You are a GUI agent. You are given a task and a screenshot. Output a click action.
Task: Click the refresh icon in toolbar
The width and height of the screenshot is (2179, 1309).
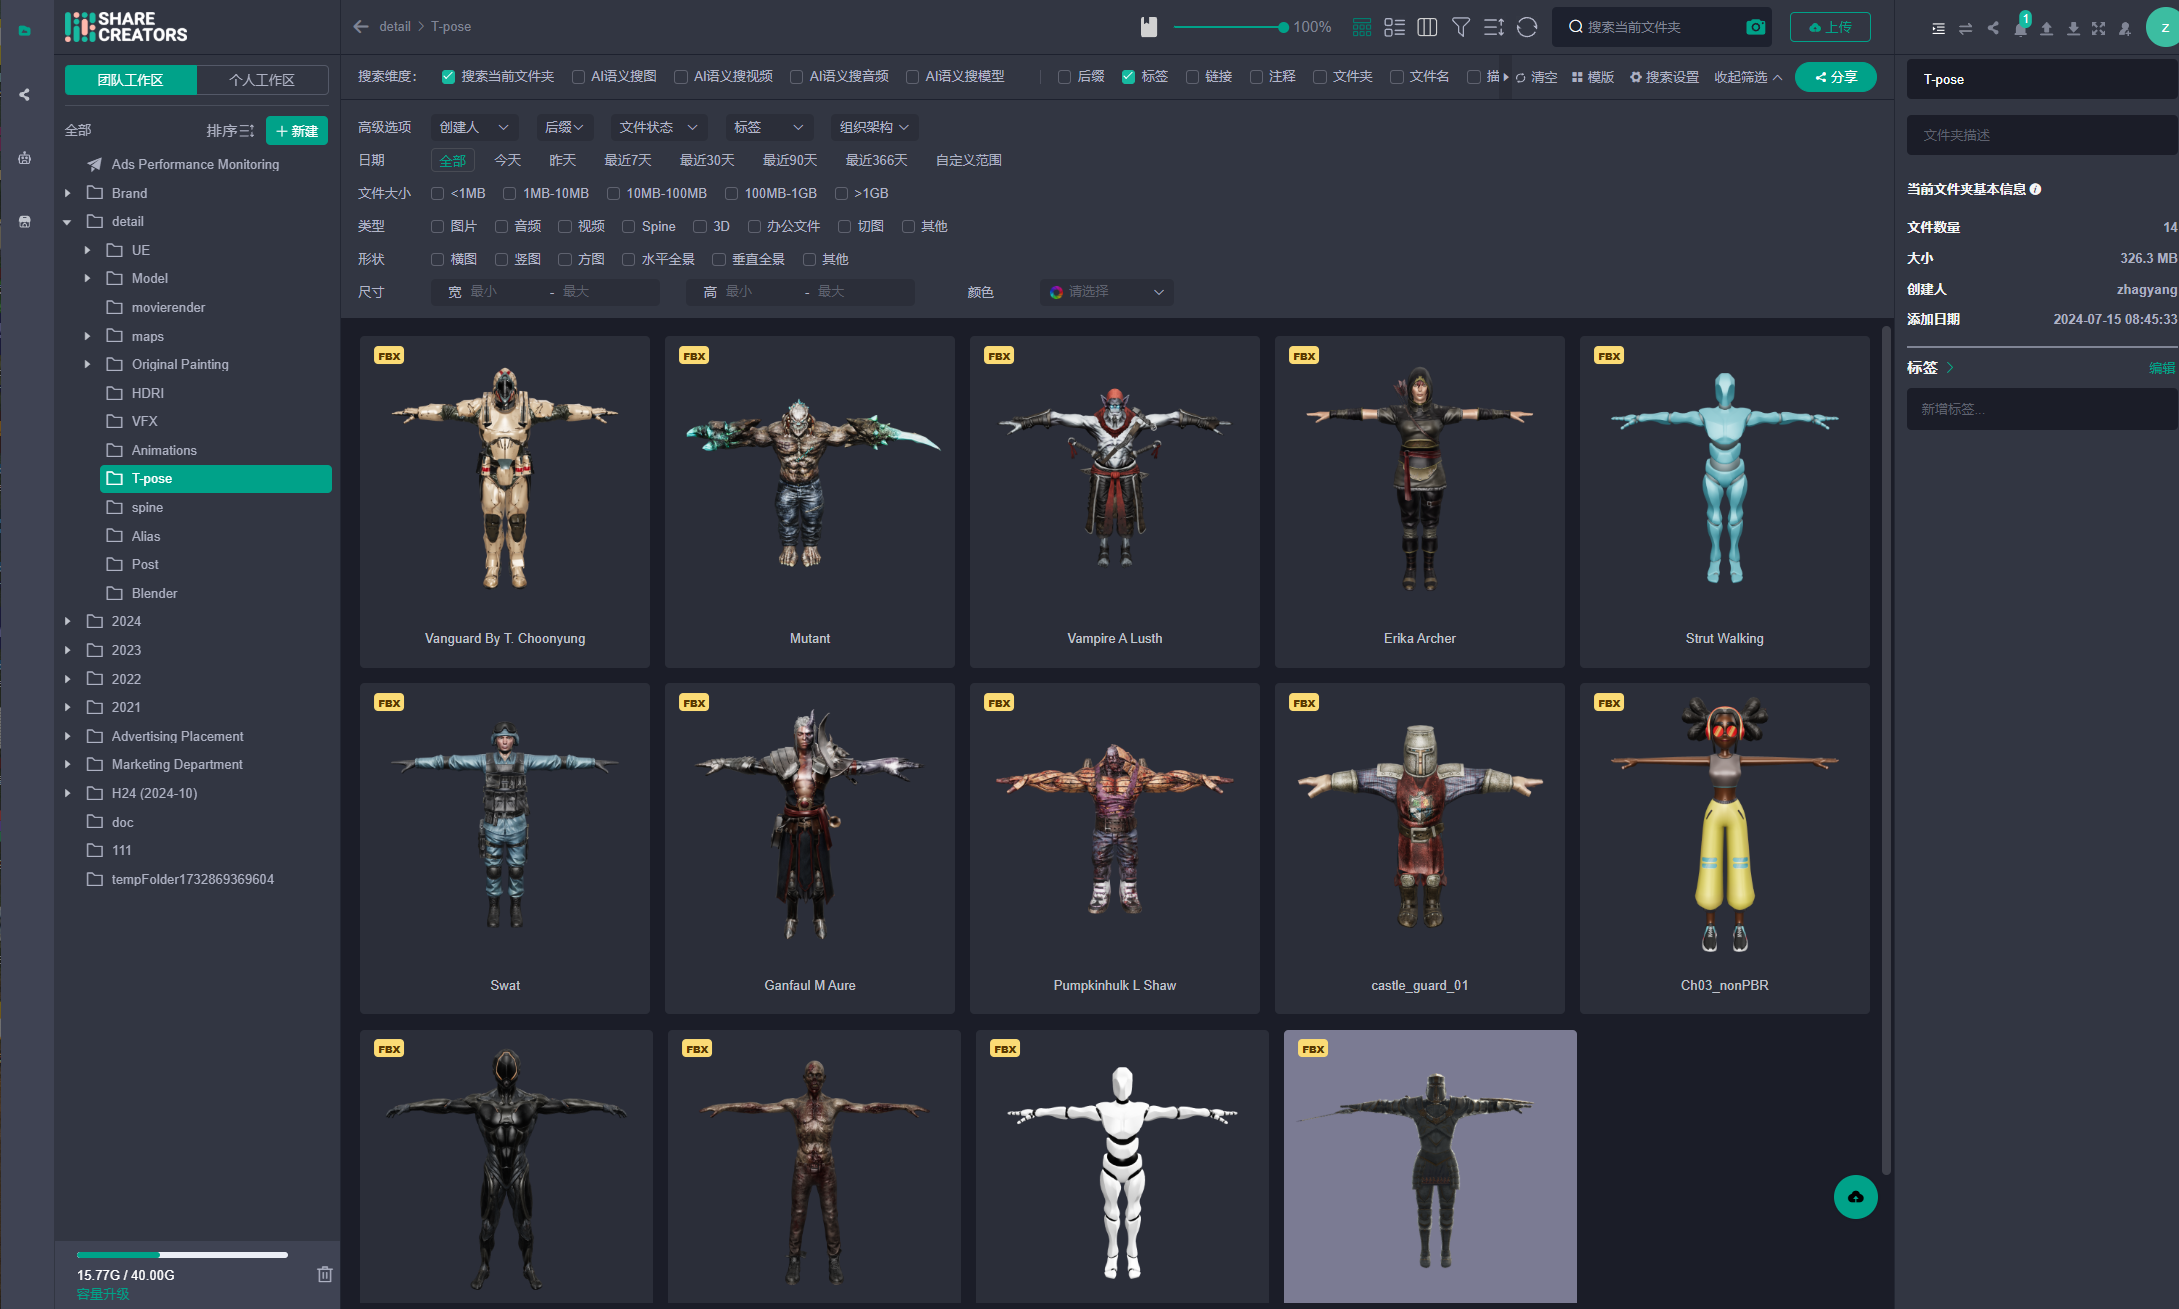1527,27
